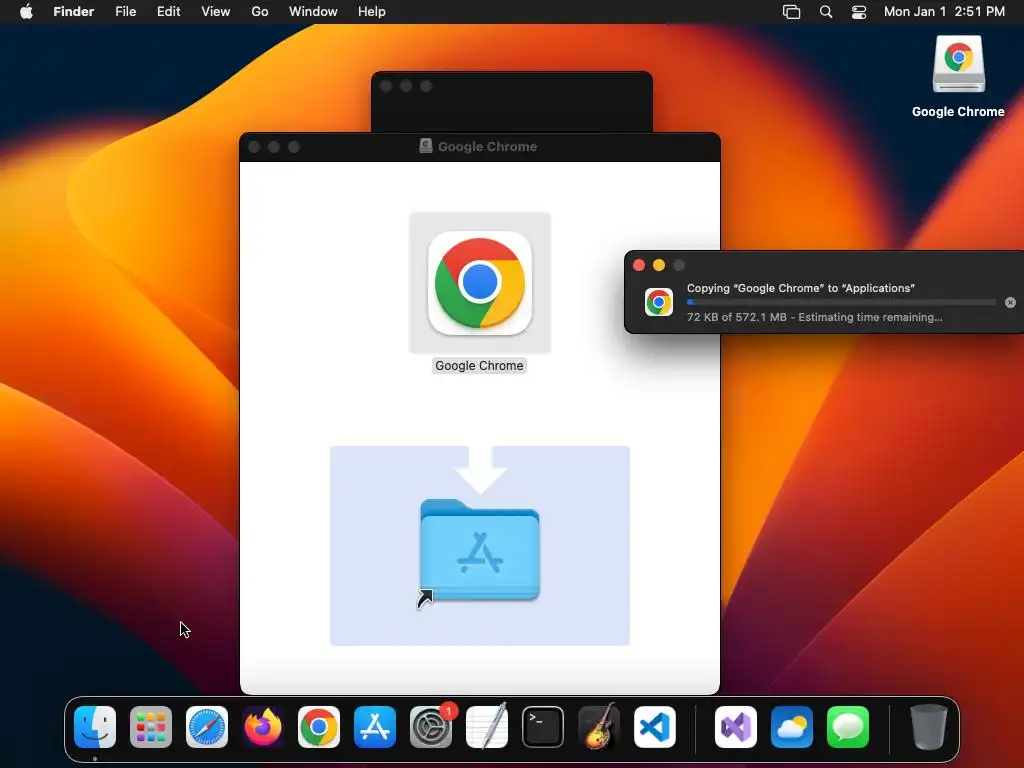This screenshot has width=1024, height=768.
Task: Open the Finder menu
Action: [x=74, y=12]
